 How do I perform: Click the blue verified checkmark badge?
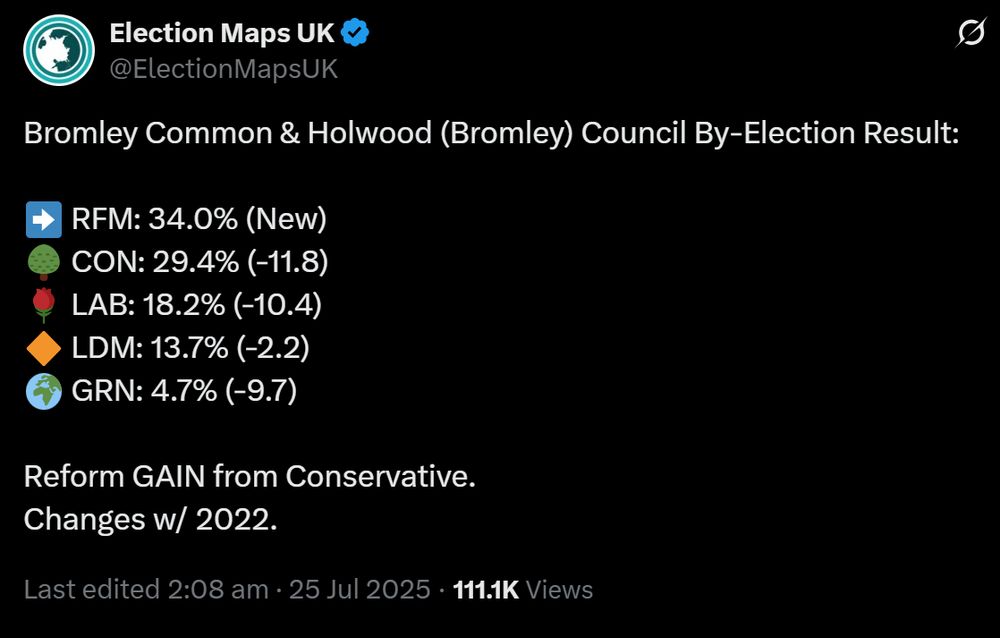pos(355,33)
